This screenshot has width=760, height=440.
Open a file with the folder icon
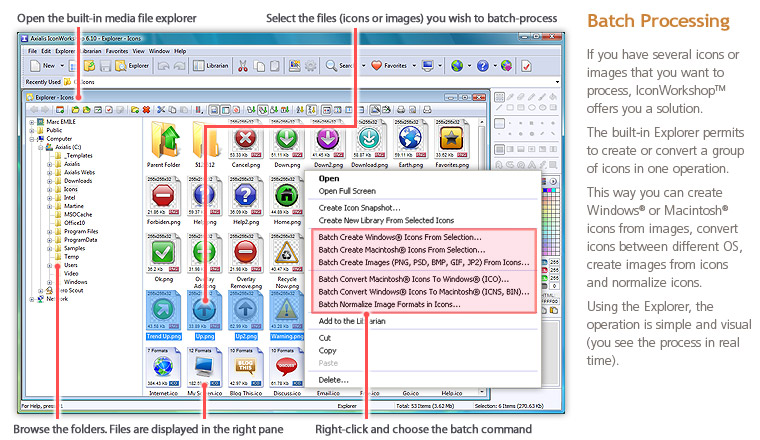(x=89, y=66)
